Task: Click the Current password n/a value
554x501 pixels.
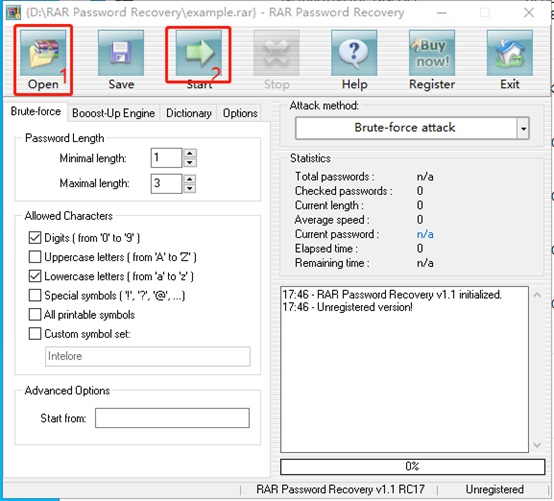Action: tap(425, 234)
